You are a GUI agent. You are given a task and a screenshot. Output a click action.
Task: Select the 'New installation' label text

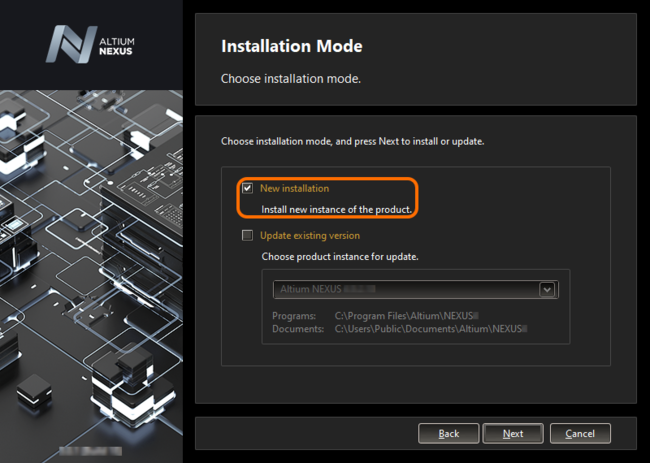(x=294, y=188)
